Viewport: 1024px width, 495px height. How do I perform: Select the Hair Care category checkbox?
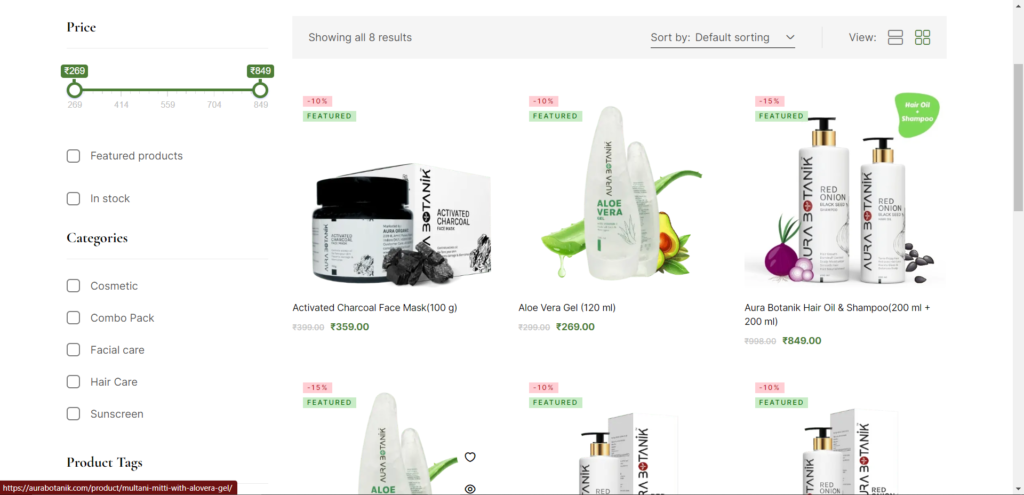coord(73,382)
